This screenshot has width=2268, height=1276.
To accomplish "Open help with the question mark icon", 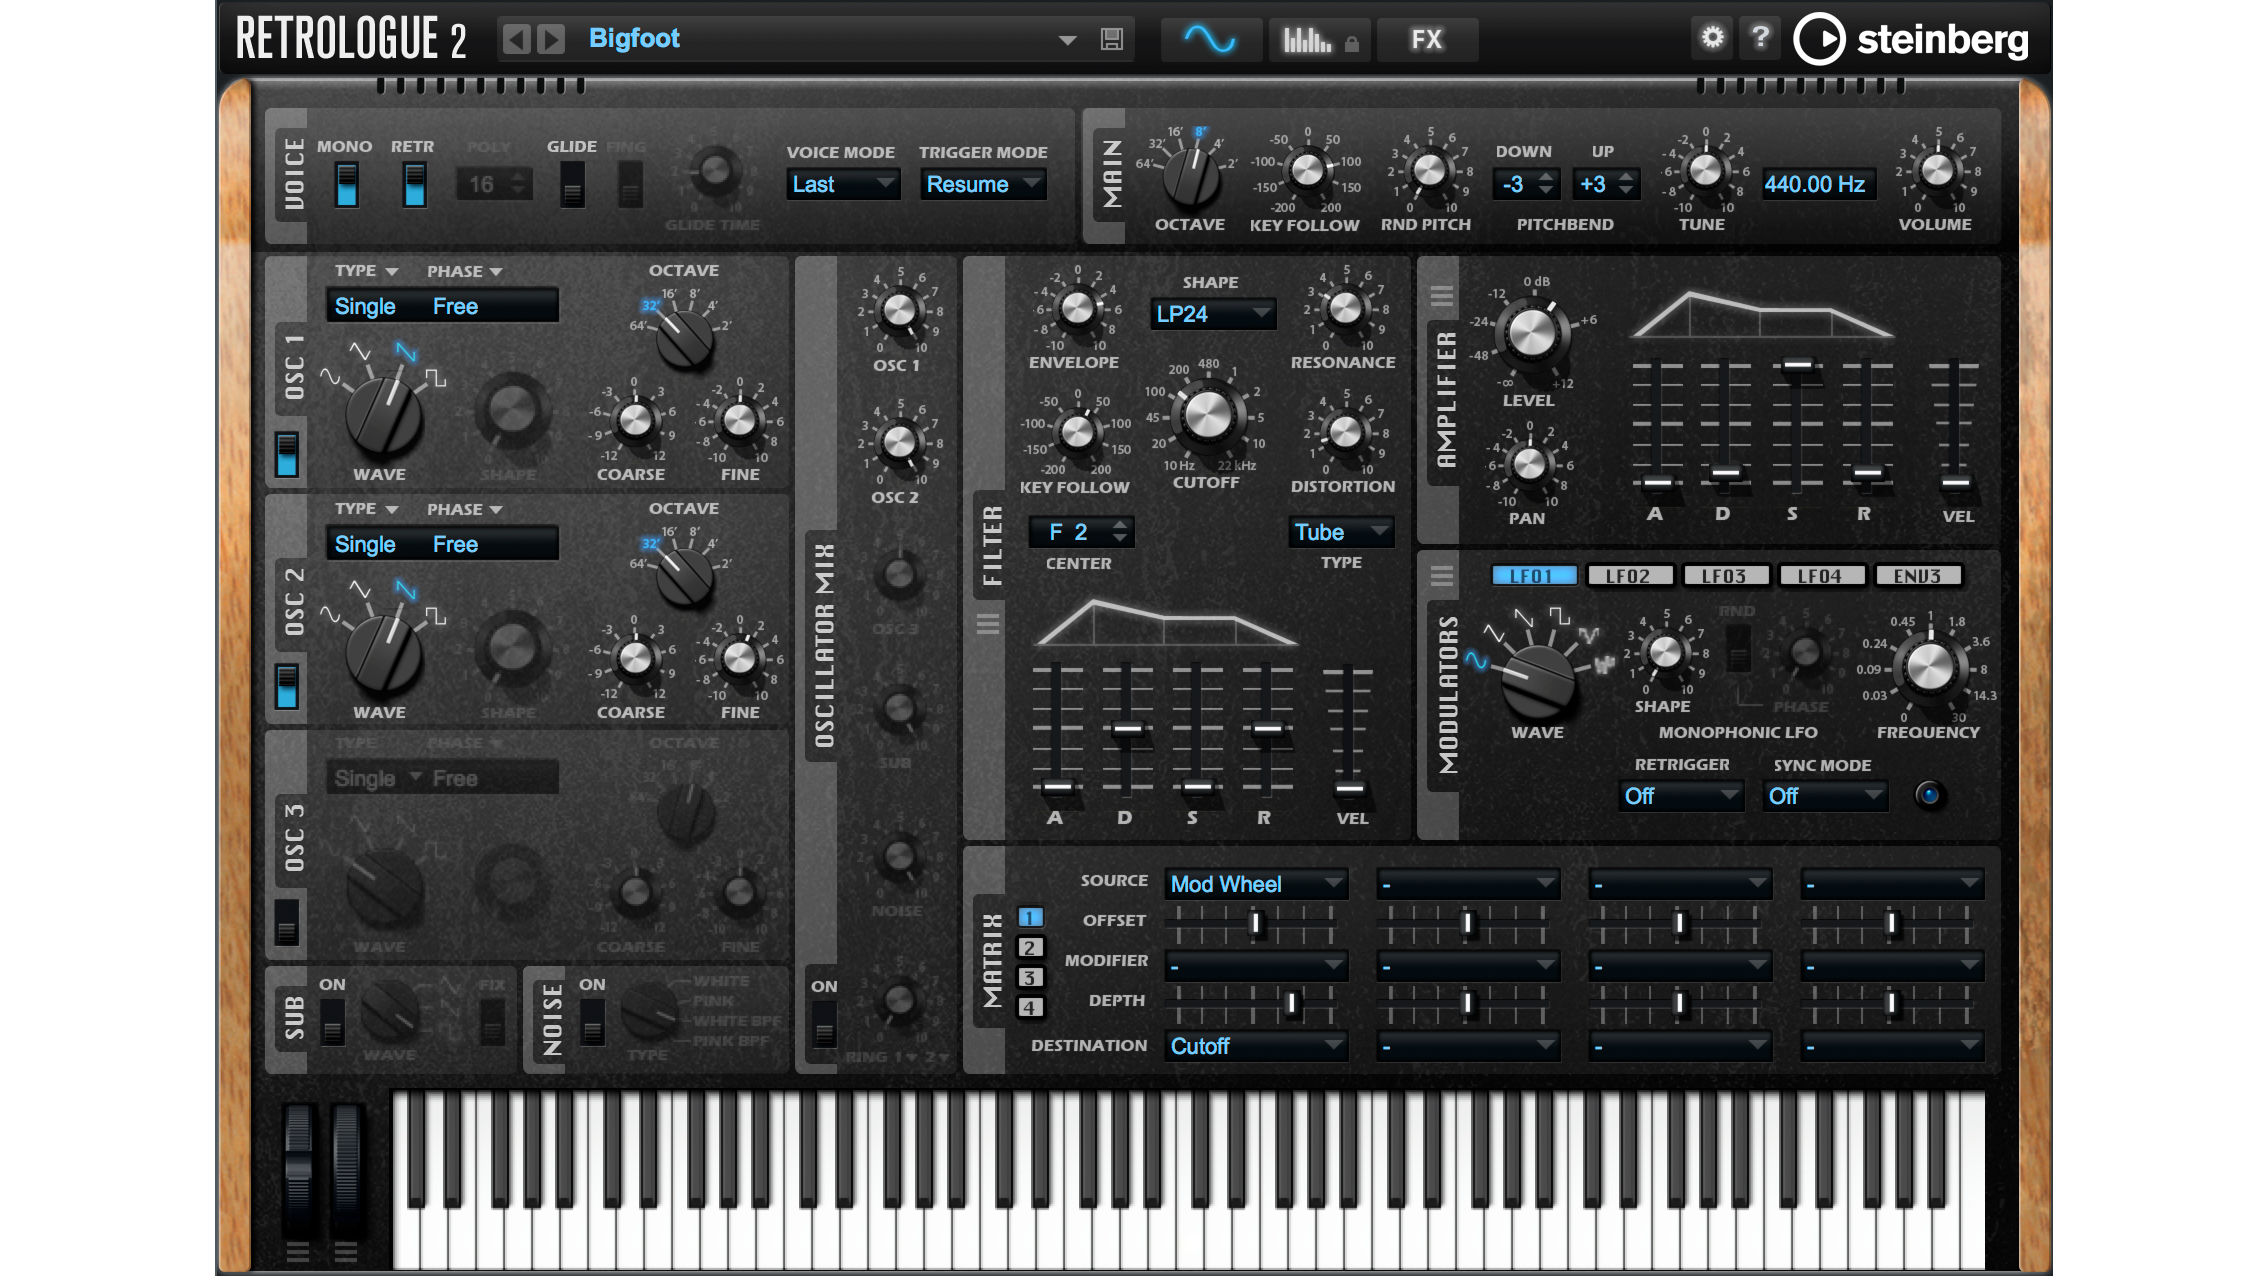I will [x=1760, y=38].
